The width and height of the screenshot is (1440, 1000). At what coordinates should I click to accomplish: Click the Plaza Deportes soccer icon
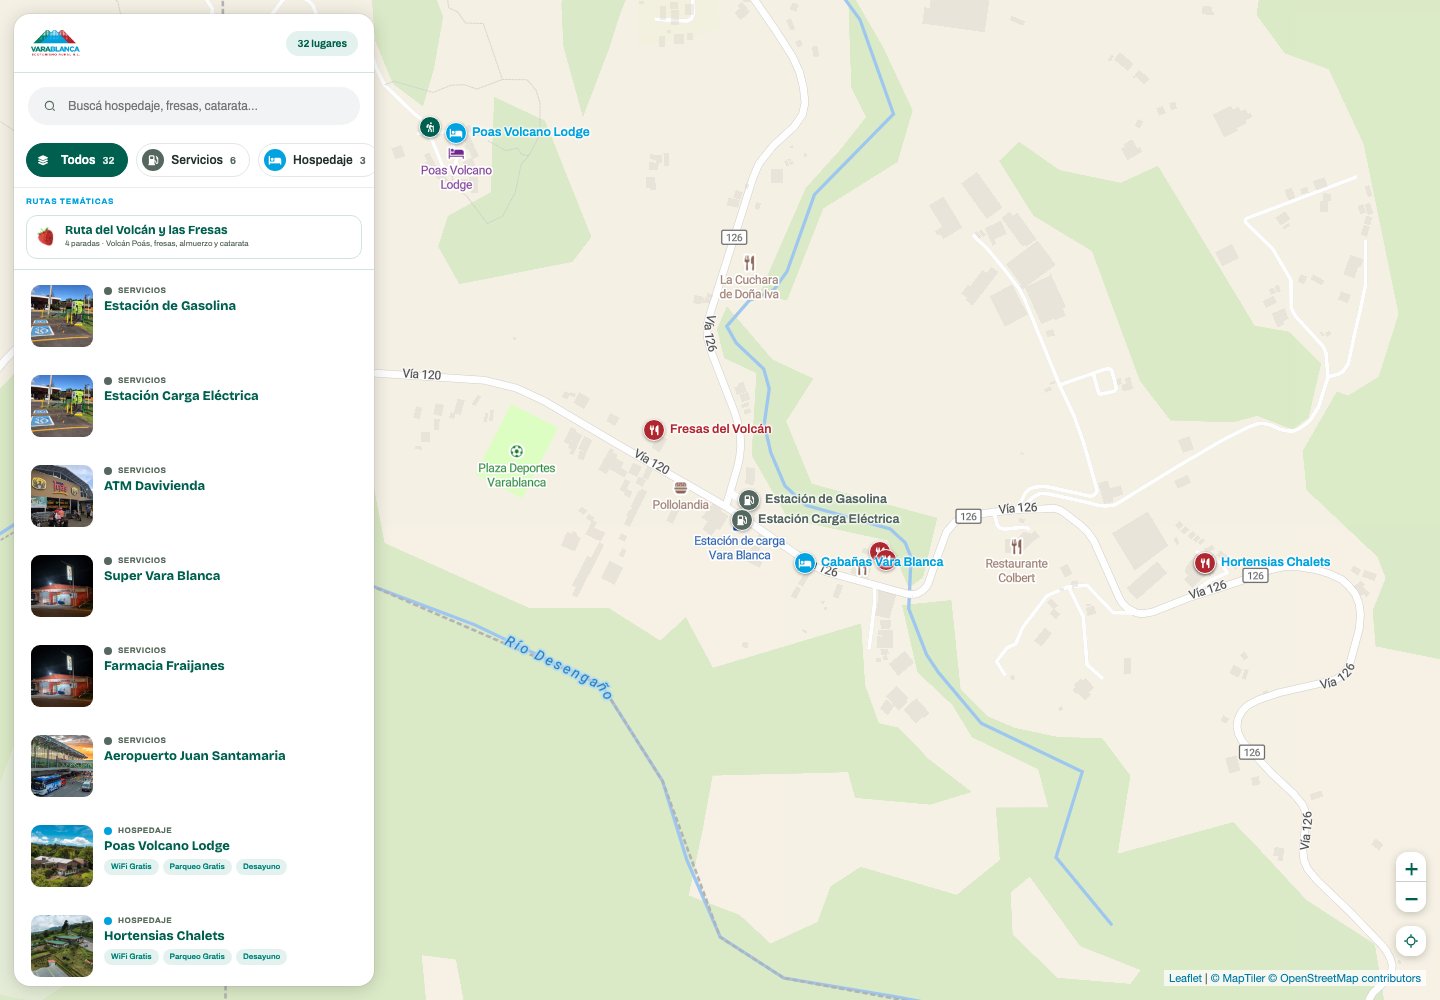click(517, 452)
